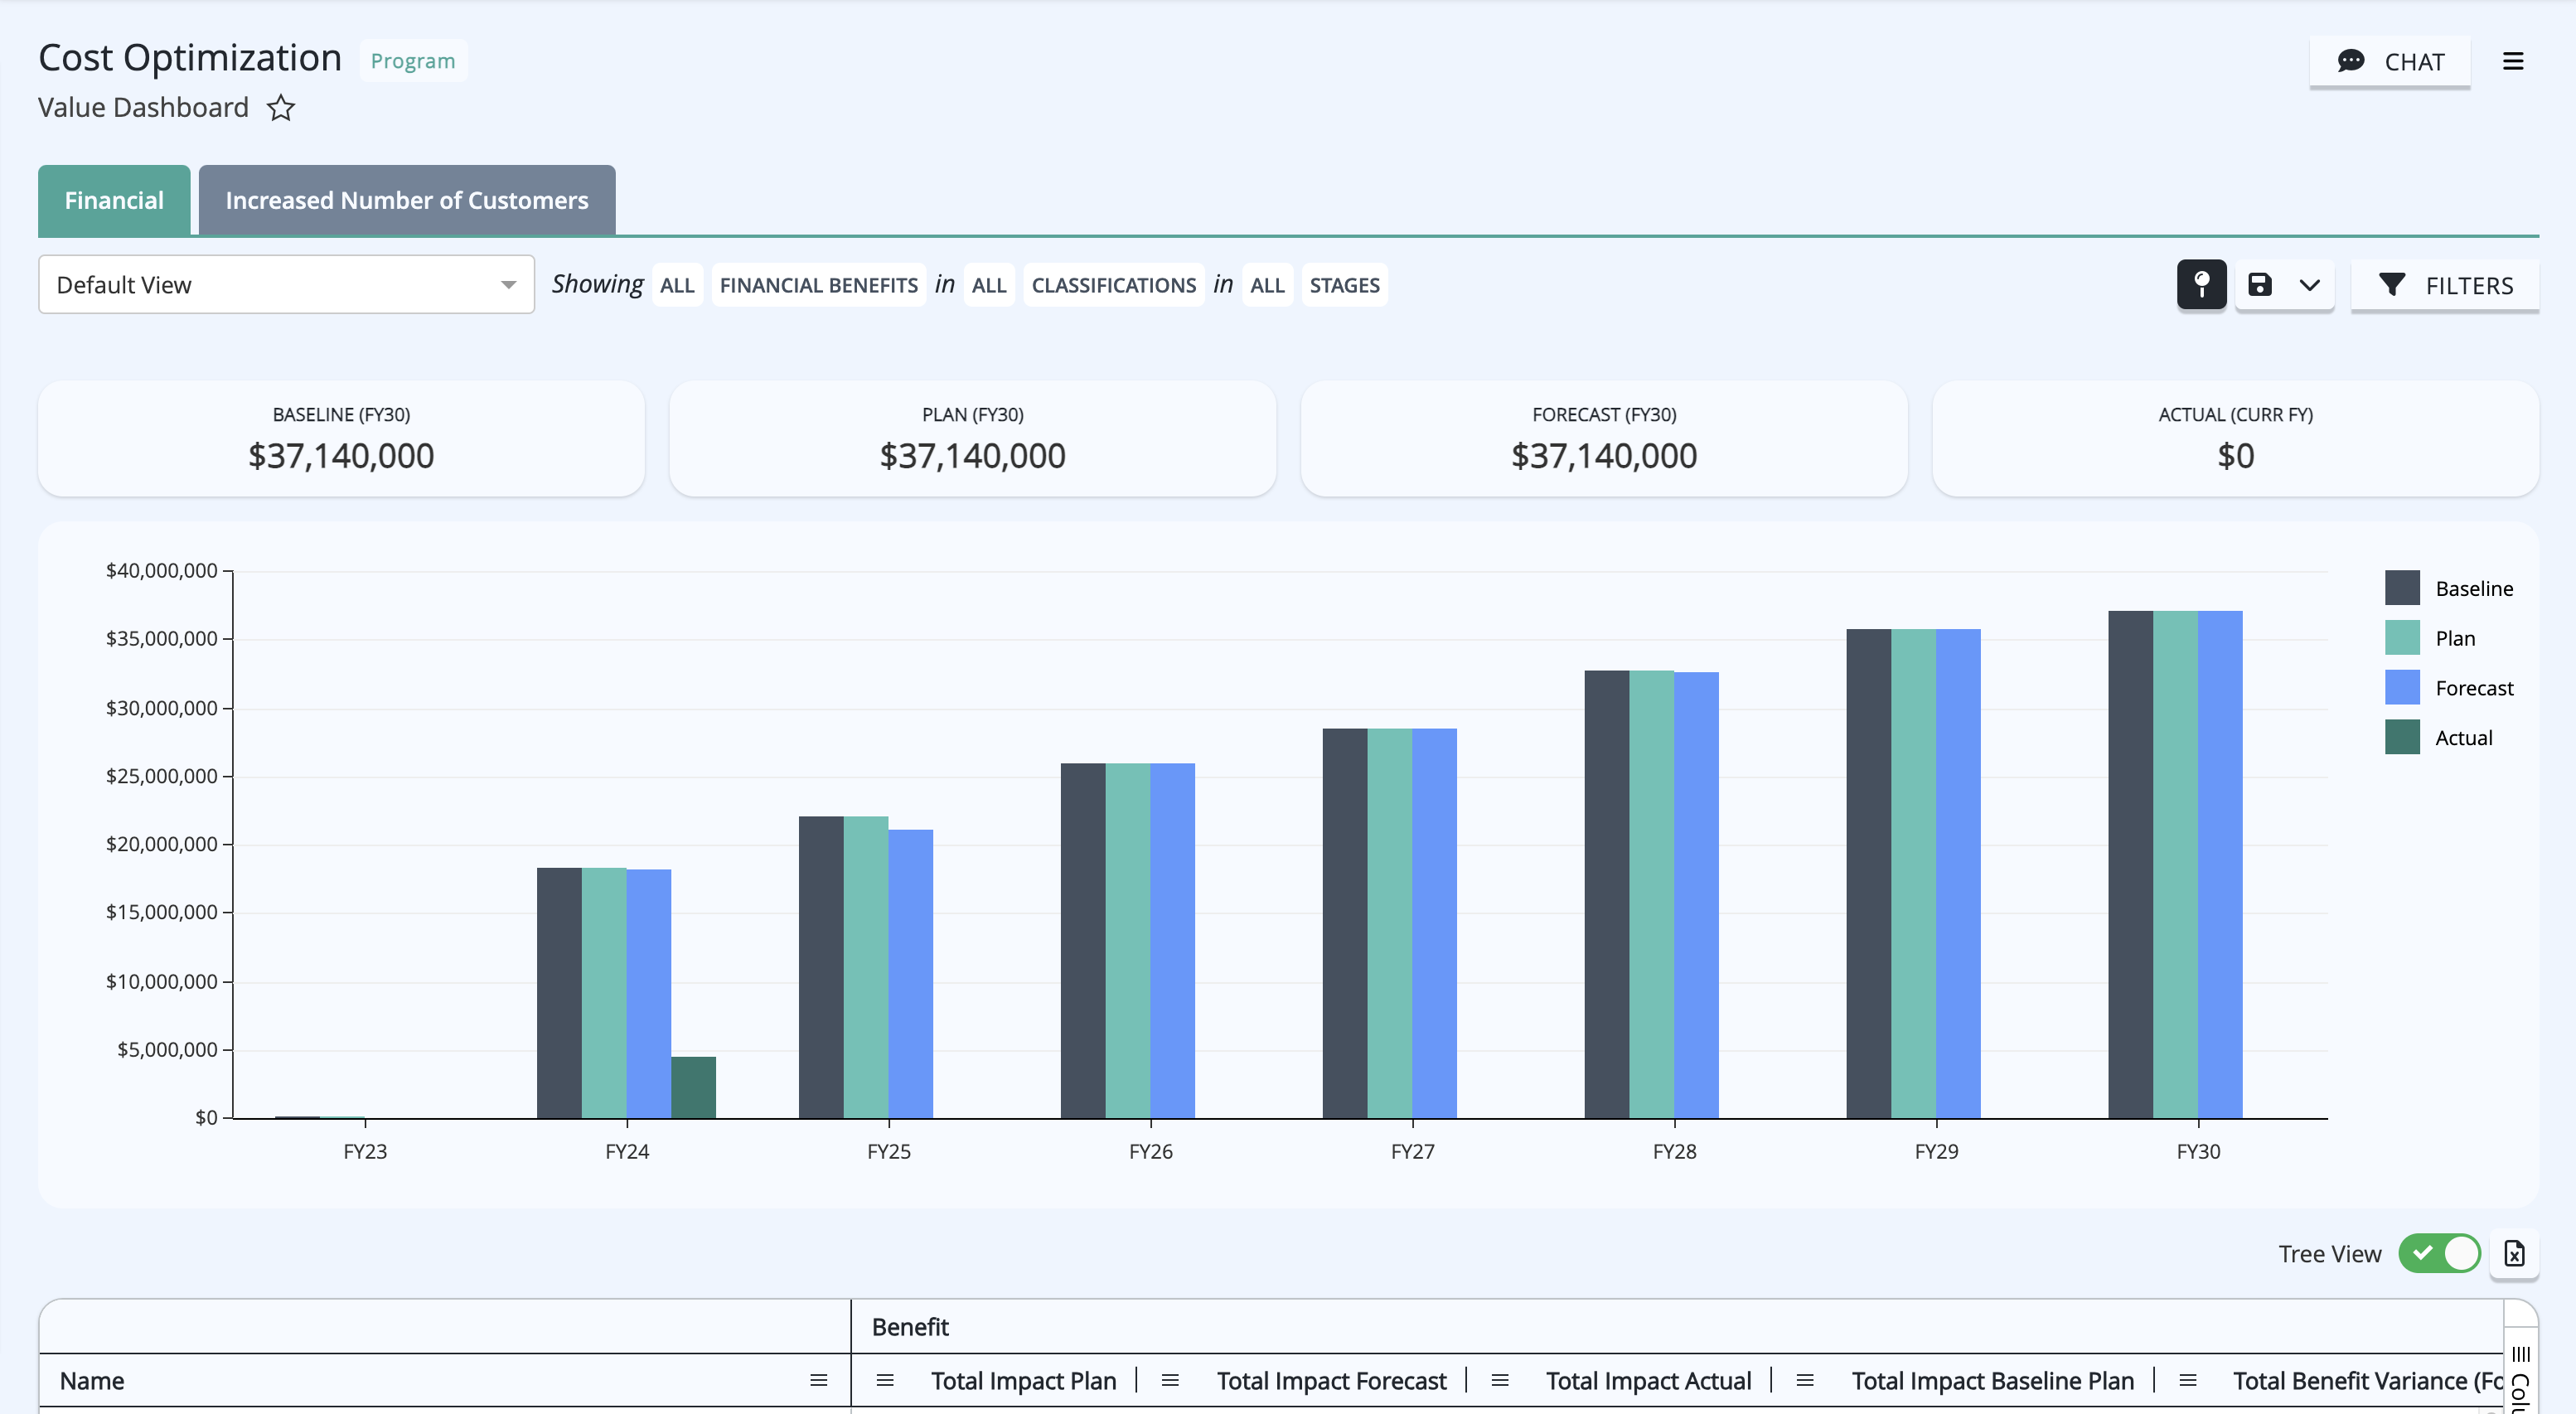
Task: Click the Cost Optimization title
Action: pyautogui.click(x=190, y=58)
